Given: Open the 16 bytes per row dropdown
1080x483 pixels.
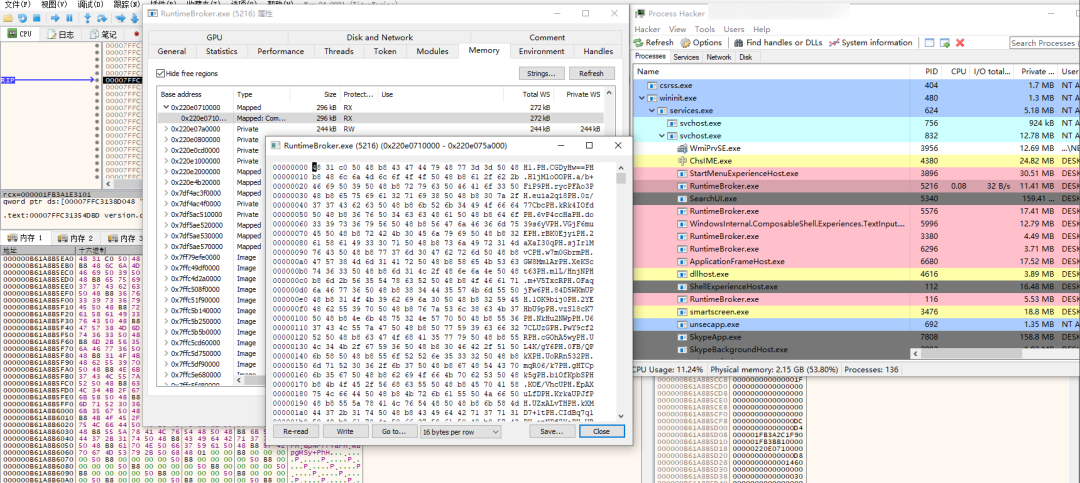Looking at the screenshot, I should pyautogui.click(x=461, y=431).
